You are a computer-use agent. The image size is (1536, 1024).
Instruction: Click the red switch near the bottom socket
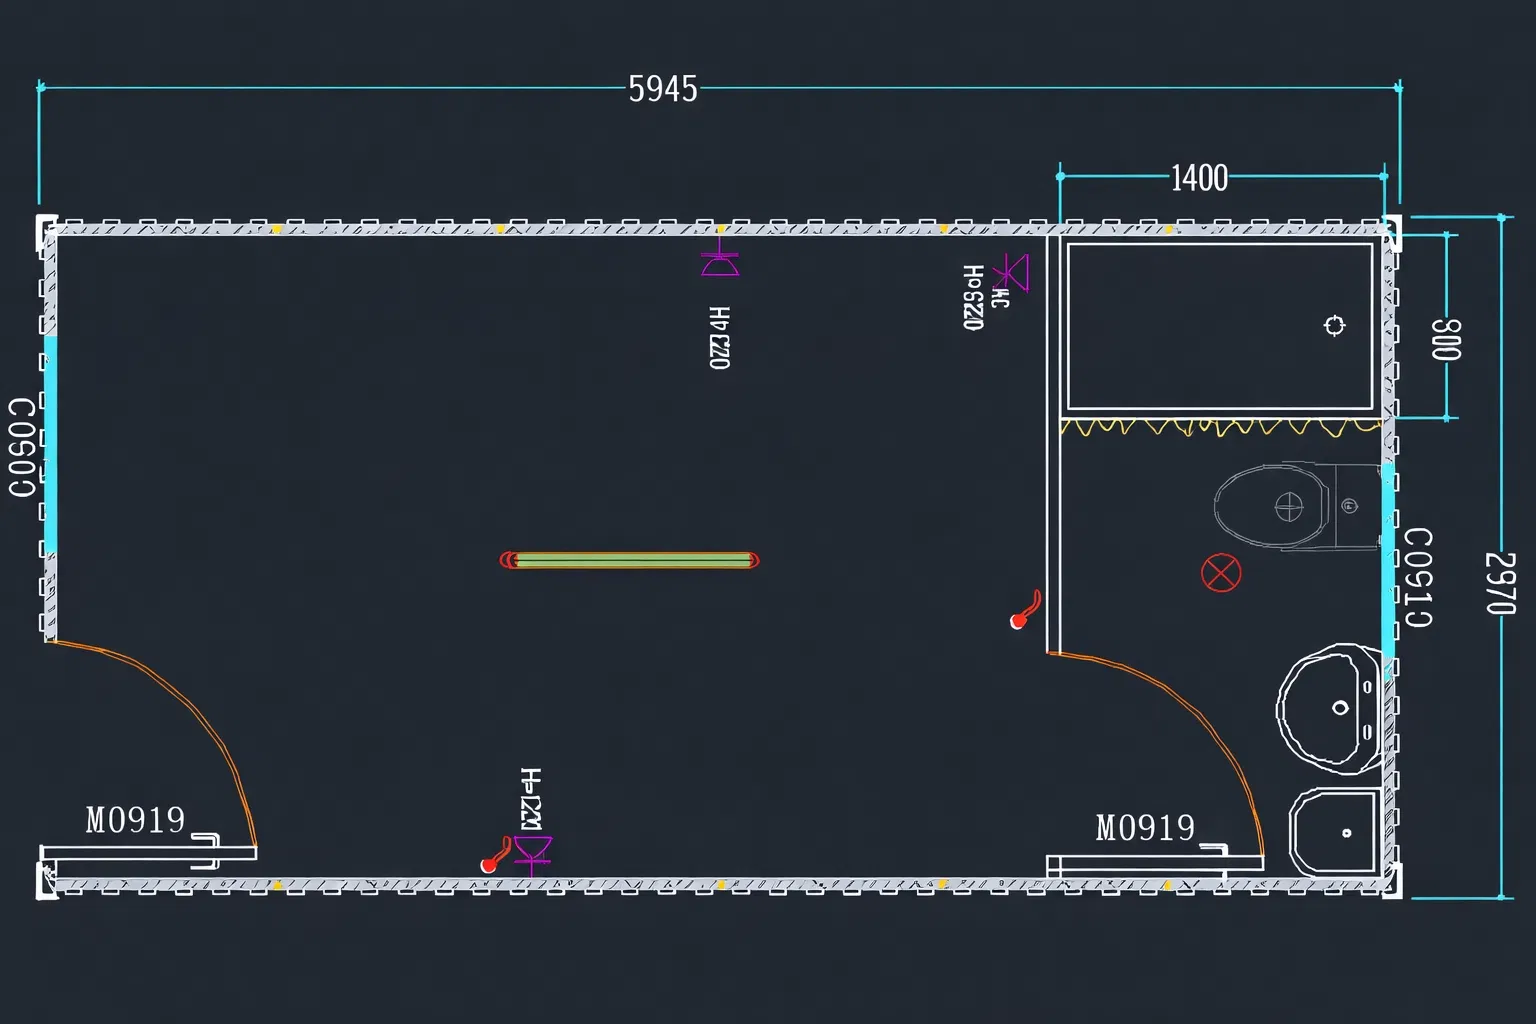pos(495,857)
